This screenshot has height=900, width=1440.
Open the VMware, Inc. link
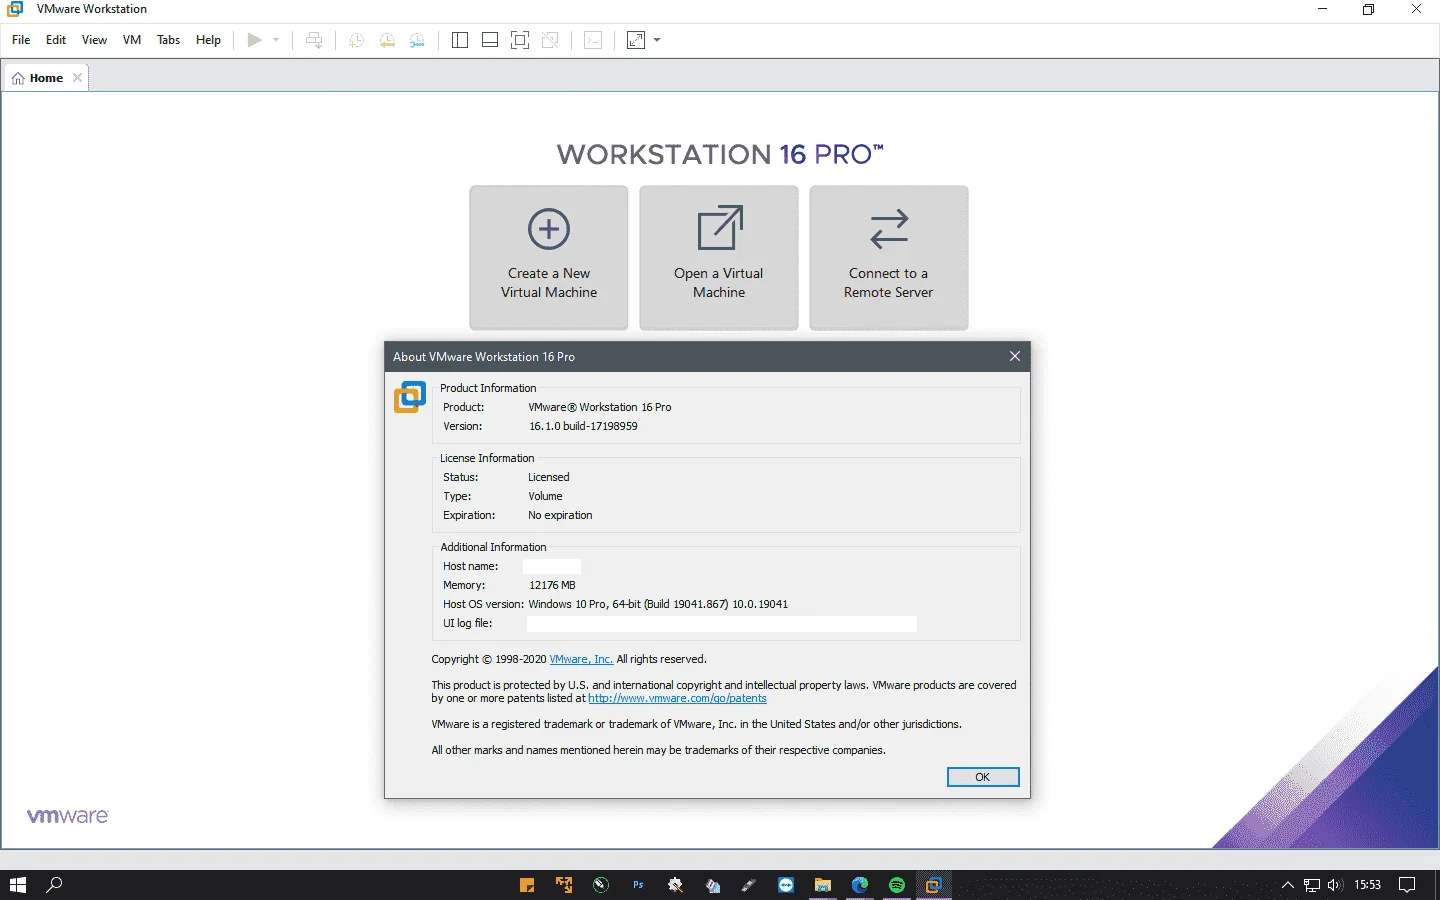(x=581, y=659)
